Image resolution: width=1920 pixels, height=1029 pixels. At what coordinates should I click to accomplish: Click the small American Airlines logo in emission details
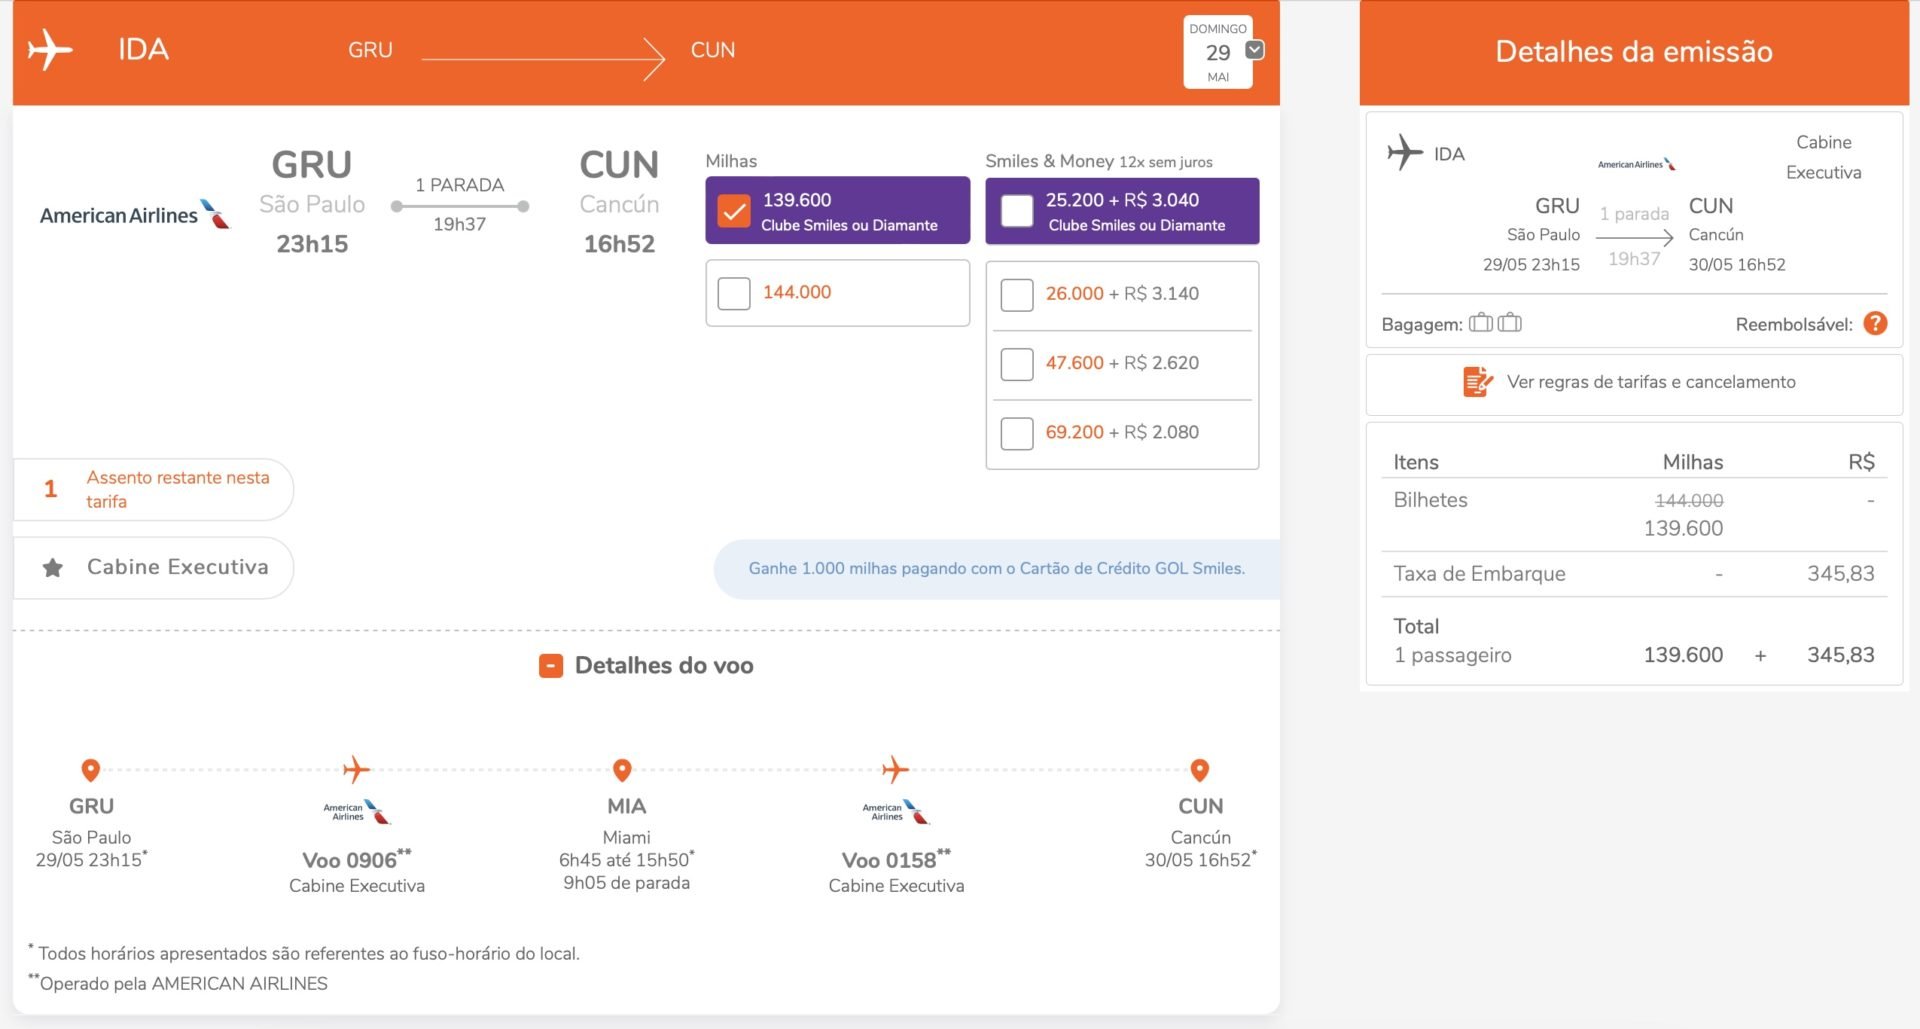[1636, 164]
